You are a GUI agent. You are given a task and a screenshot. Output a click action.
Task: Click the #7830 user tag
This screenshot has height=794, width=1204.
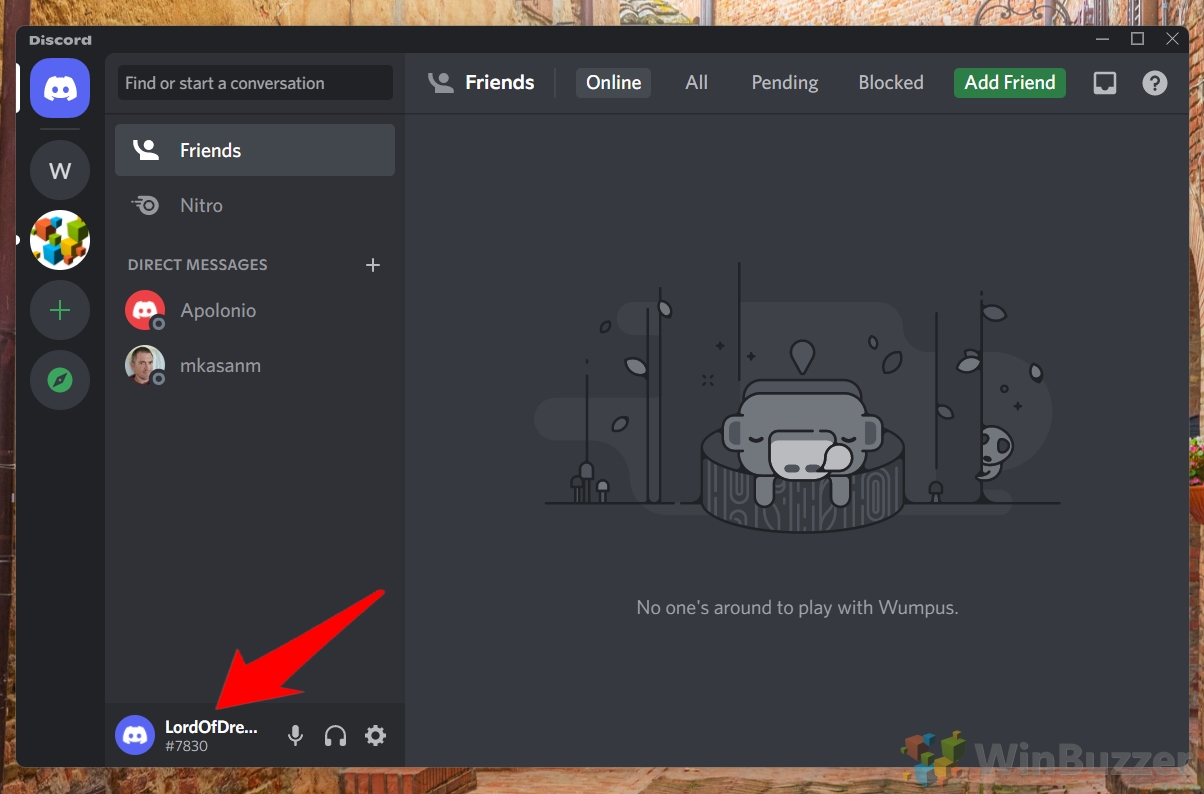186,746
